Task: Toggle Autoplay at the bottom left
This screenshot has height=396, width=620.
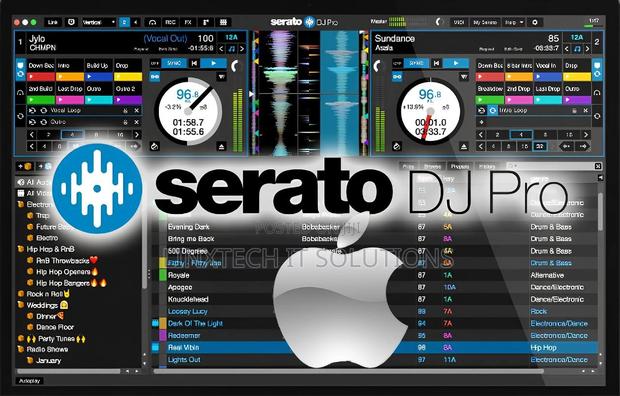Action: click(30, 381)
